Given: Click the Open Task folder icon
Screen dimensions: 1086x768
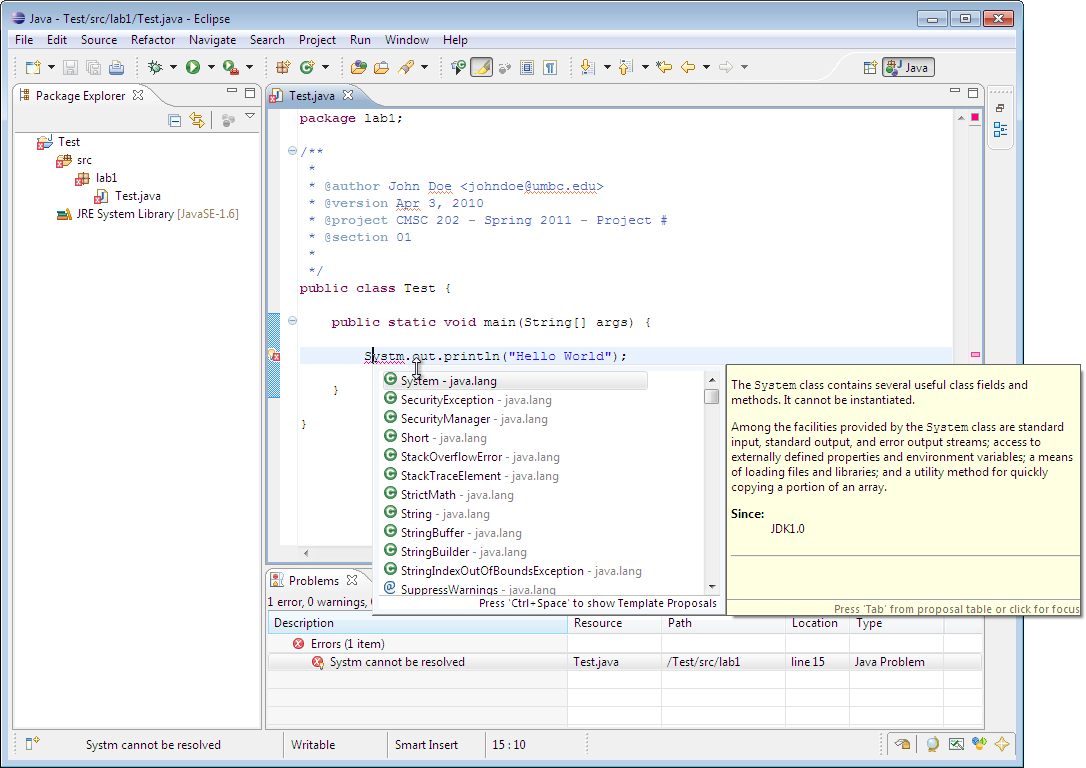Looking at the screenshot, I should coord(381,67).
